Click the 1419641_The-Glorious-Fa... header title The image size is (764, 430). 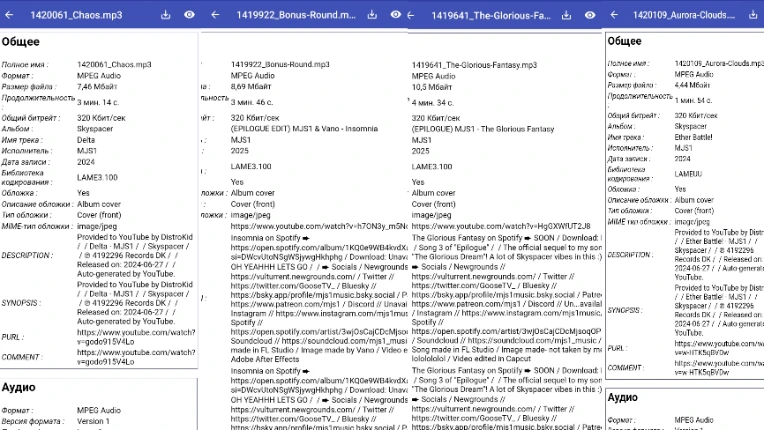[491, 16]
